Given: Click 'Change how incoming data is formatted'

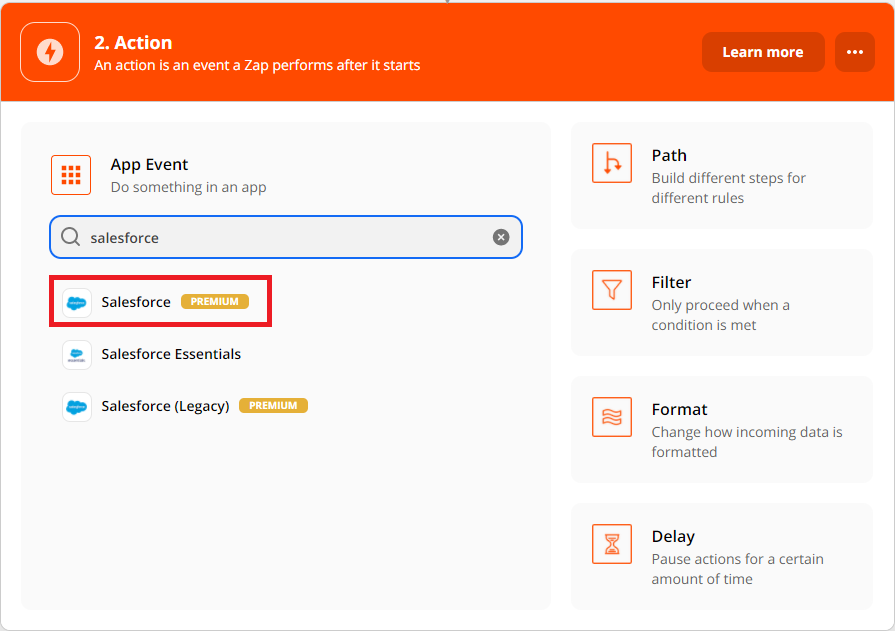Looking at the screenshot, I should pyautogui.click(x=747, y=442).
